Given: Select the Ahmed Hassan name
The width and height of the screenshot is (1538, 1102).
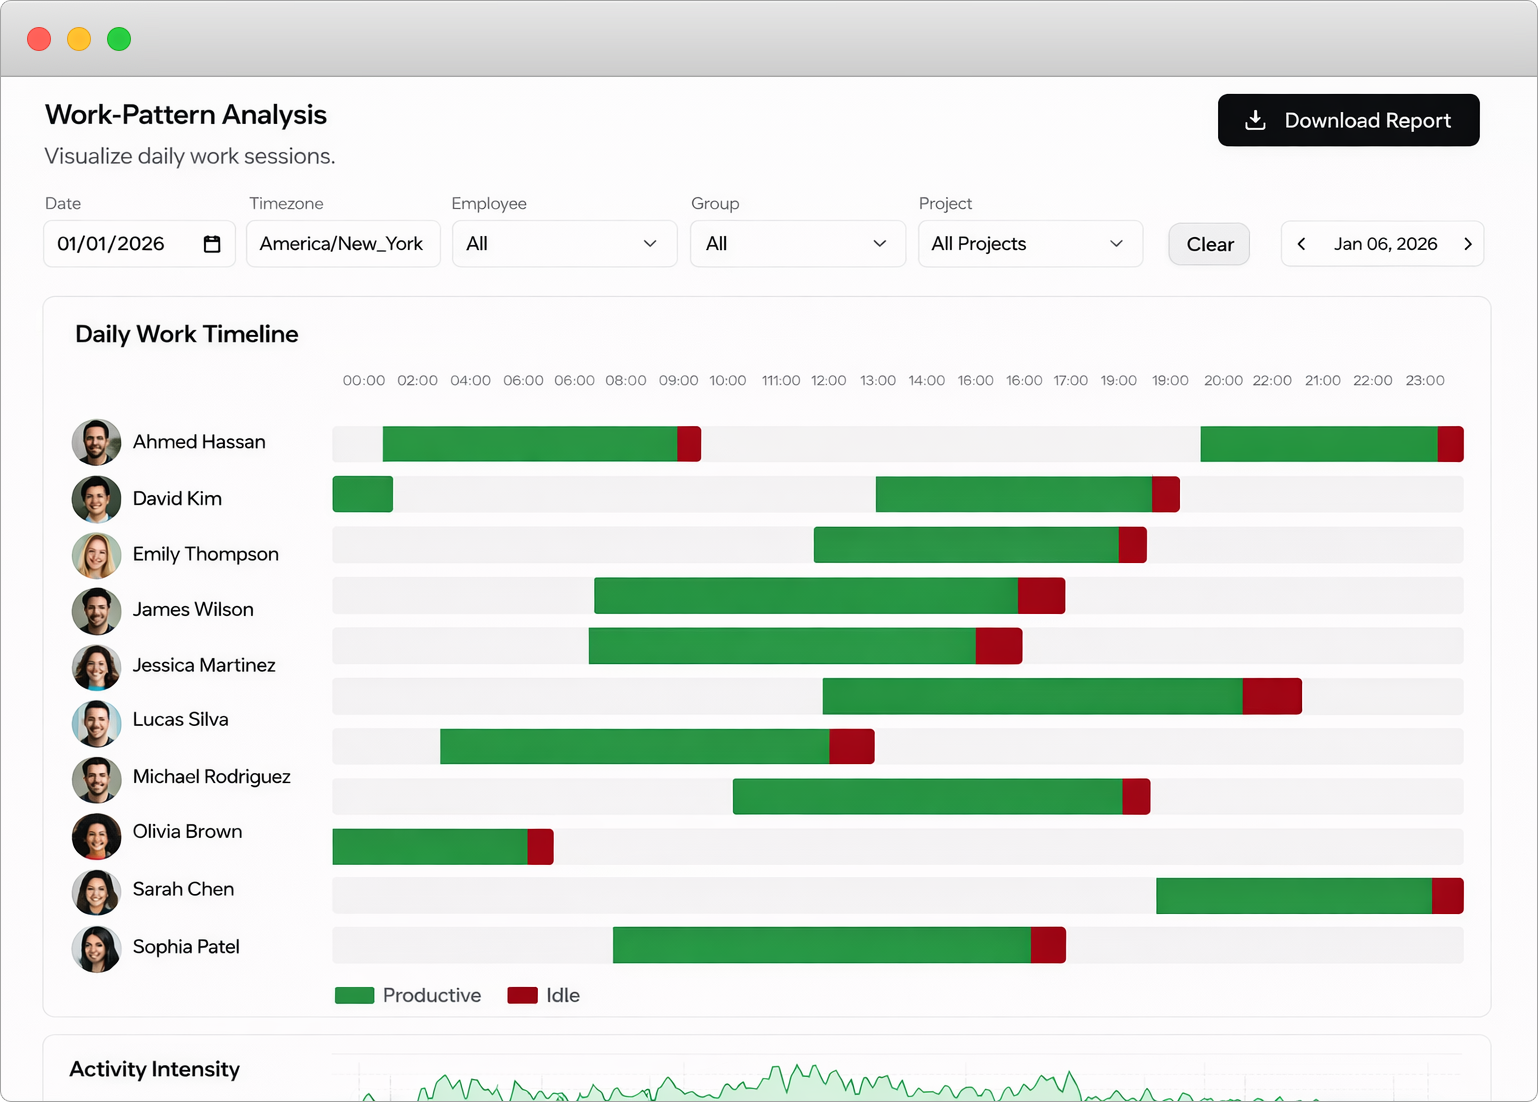Looking at the screenshot, I should coord(199,442).
